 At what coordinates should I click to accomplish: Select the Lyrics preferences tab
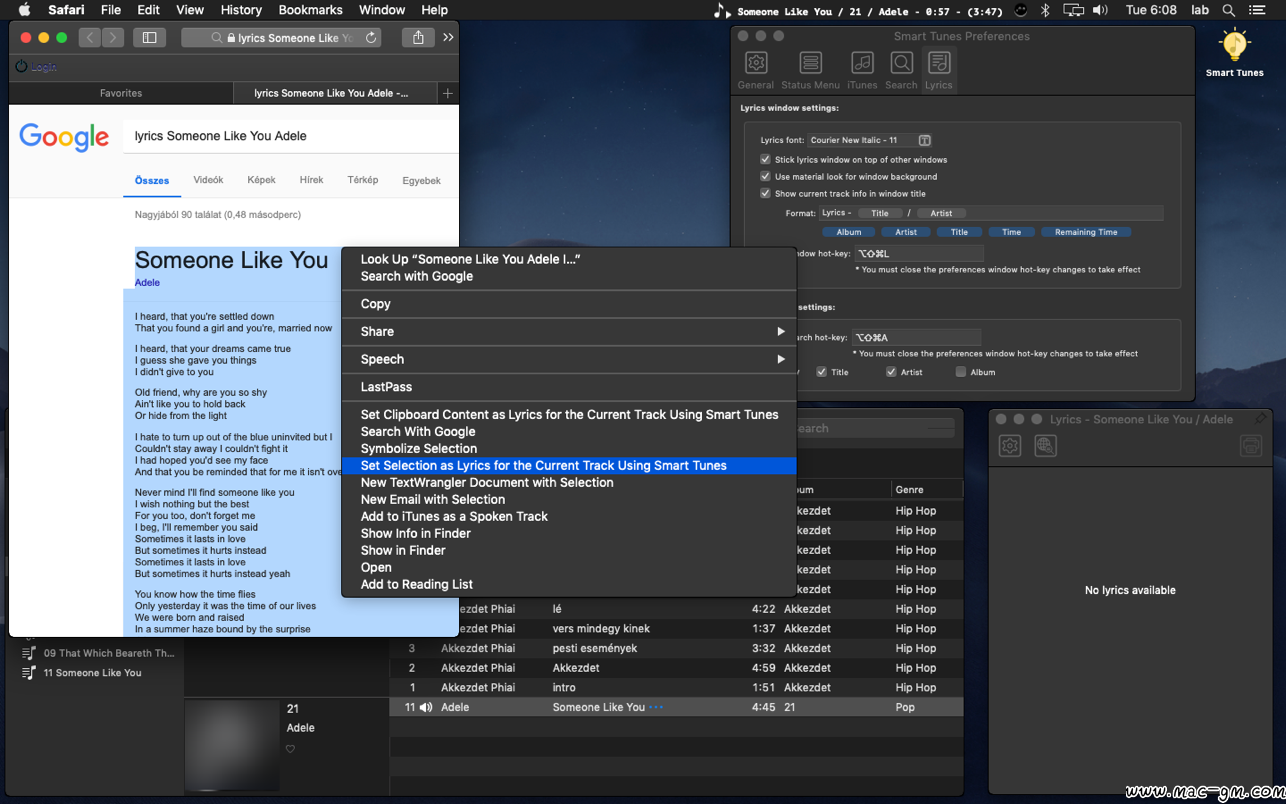[938, 70]
